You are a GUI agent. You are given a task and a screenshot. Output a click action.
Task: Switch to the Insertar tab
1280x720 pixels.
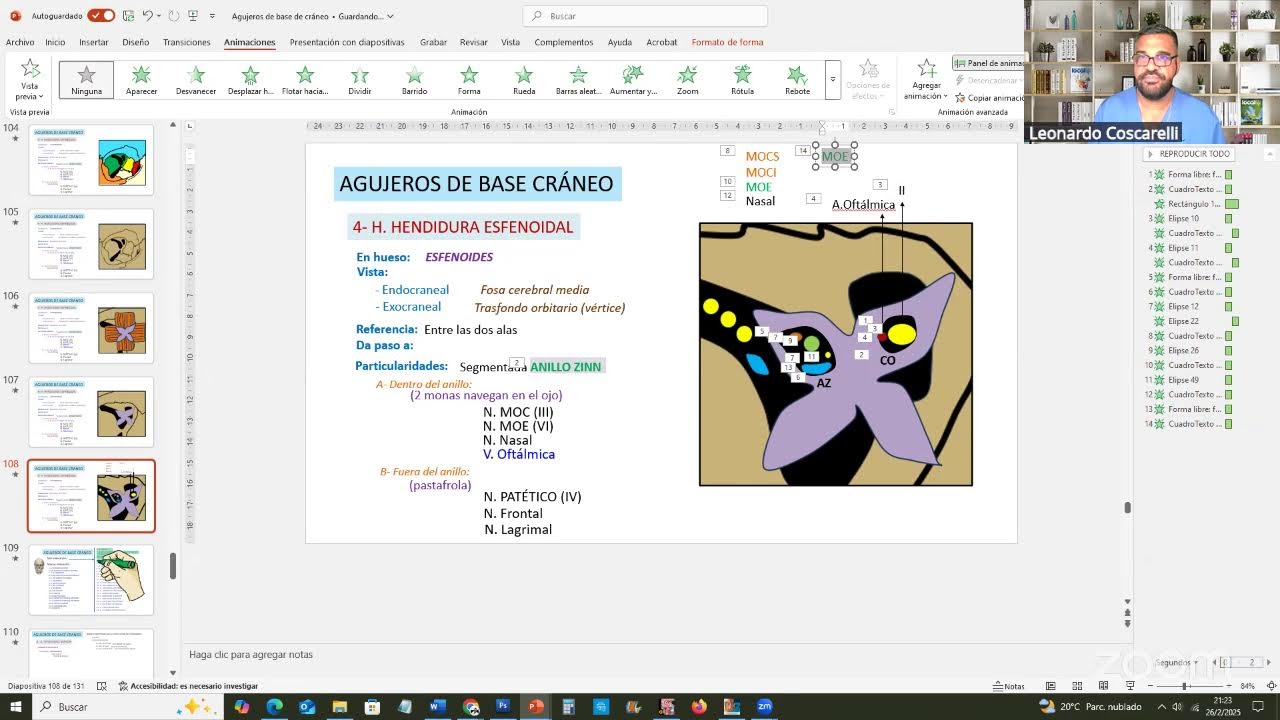[x=94, y=42]
